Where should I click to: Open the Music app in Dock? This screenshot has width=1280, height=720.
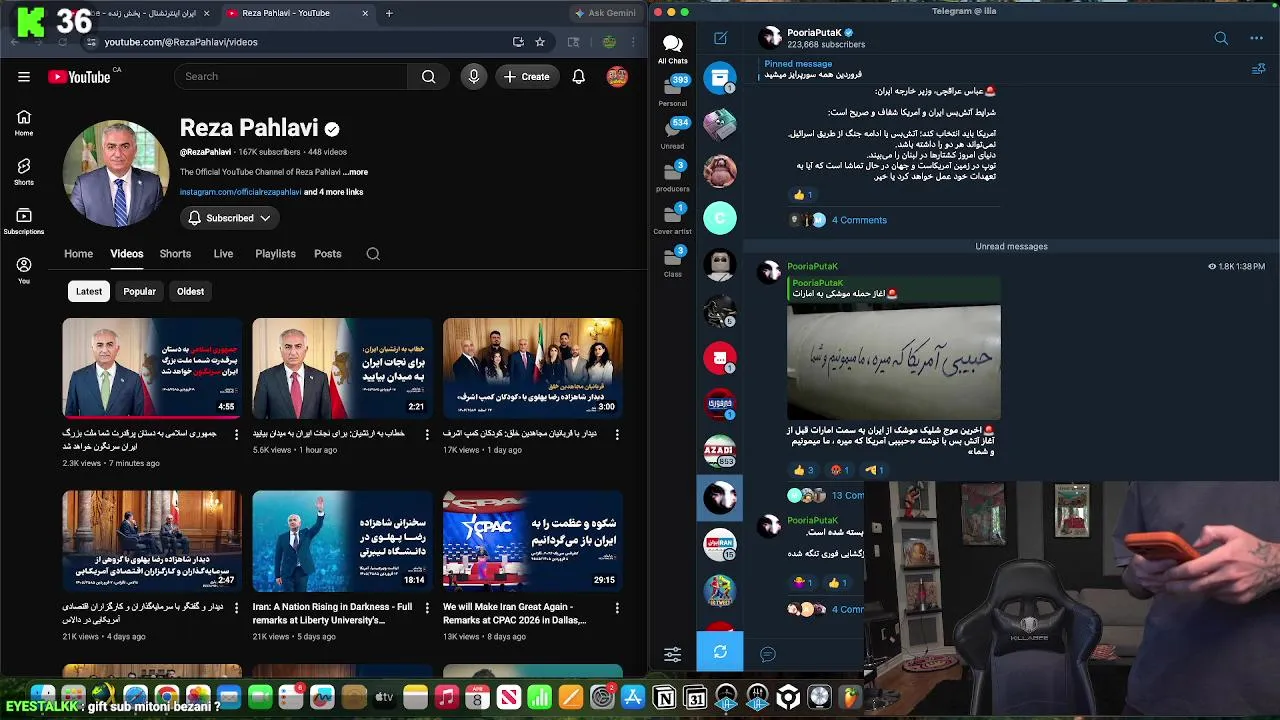(x=446, y=698)
